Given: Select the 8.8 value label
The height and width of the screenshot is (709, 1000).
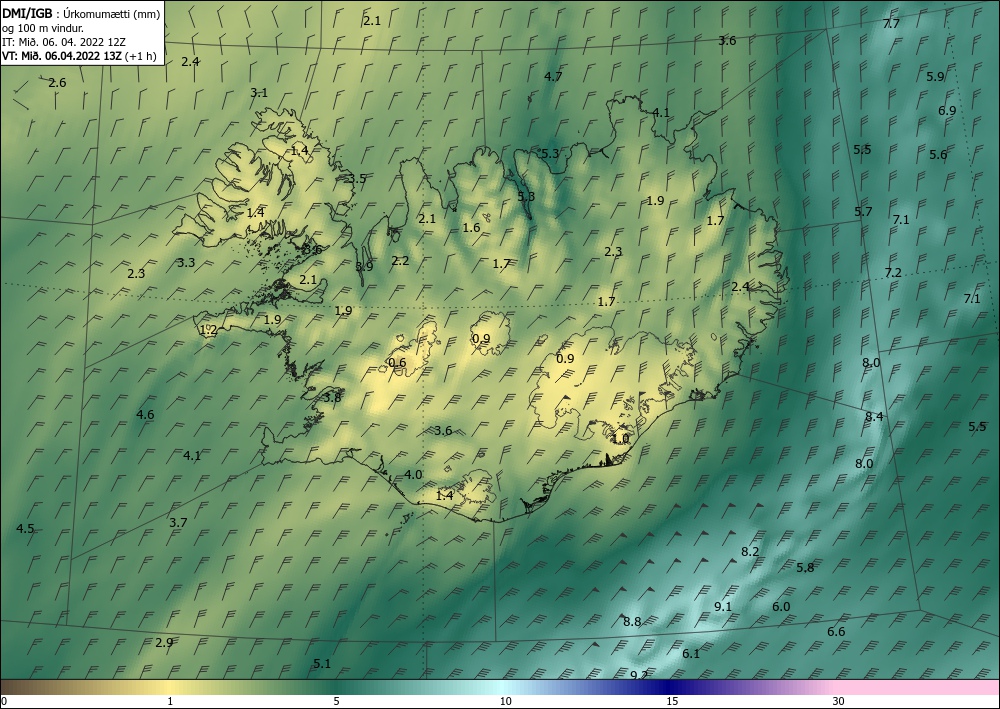Looking at the screenshot, I should coord(632,621).
